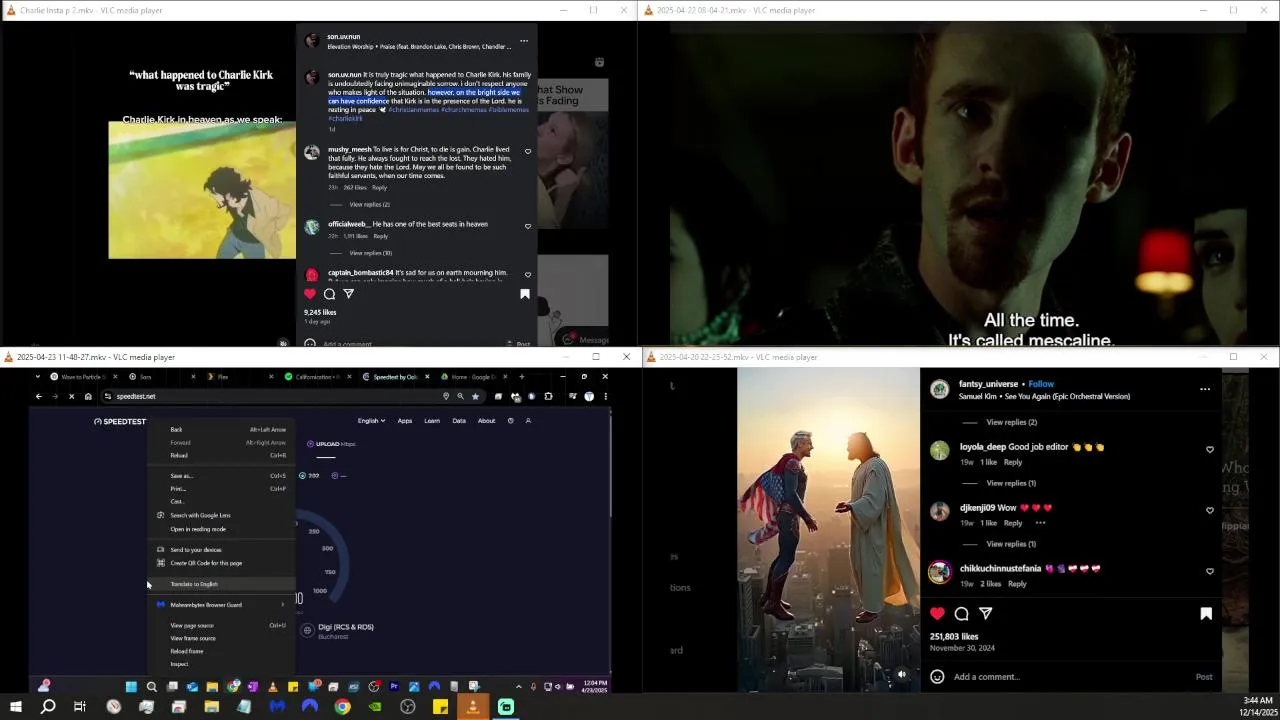Click bookmark star in speedtest address bar
This screenshot has width=1280, height=720.
point(475,396)
